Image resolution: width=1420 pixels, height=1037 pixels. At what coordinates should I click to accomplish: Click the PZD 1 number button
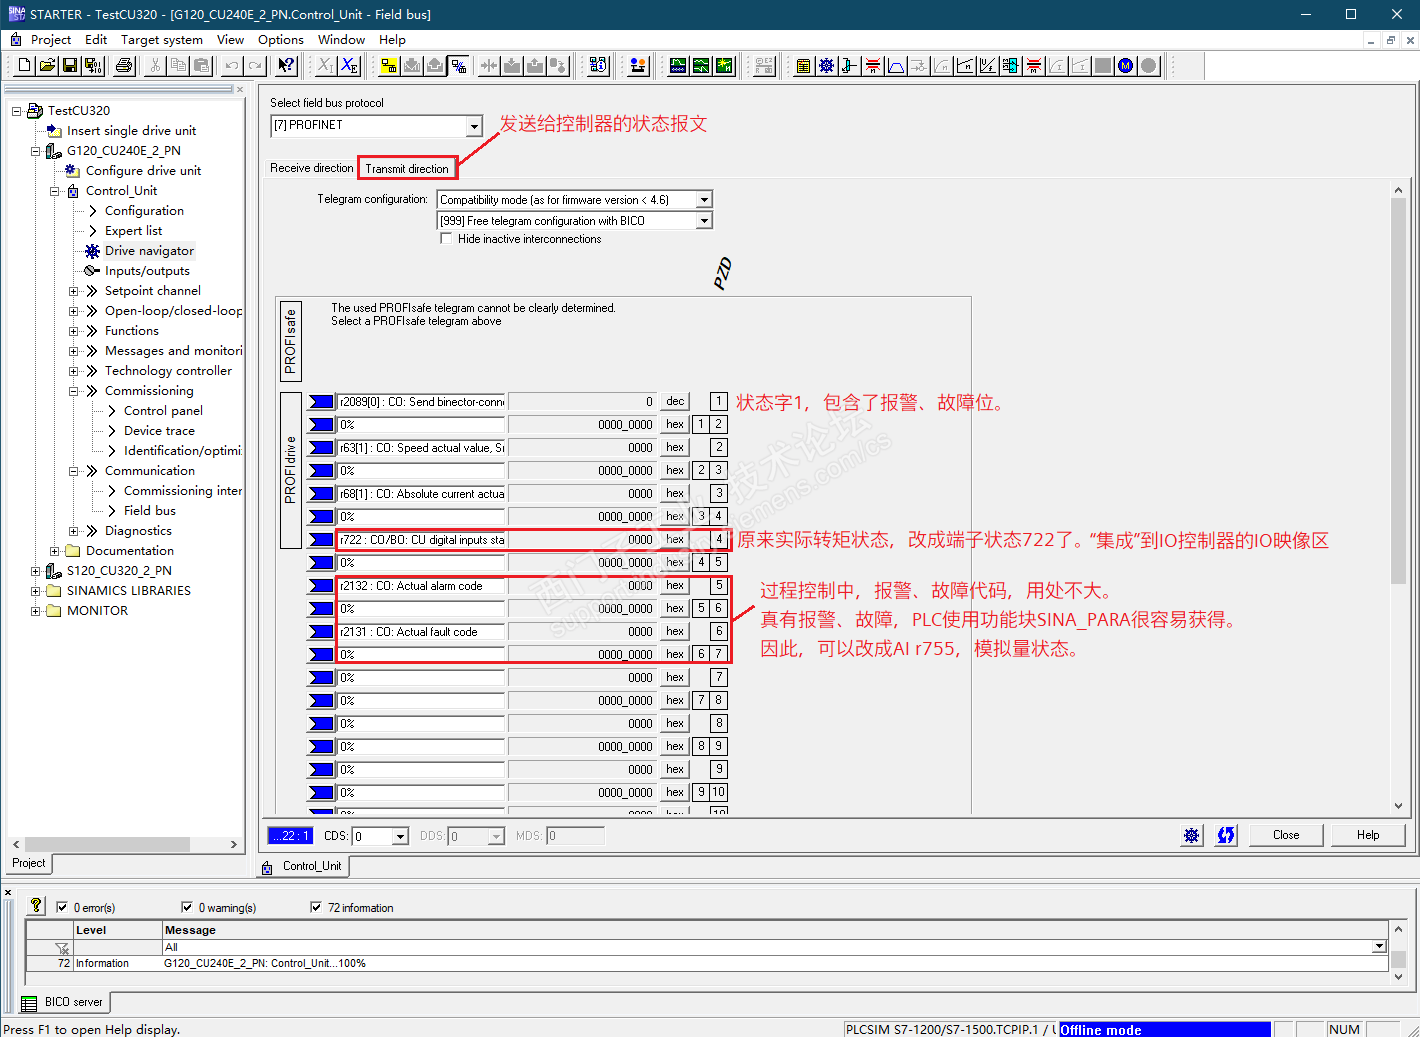719,402
